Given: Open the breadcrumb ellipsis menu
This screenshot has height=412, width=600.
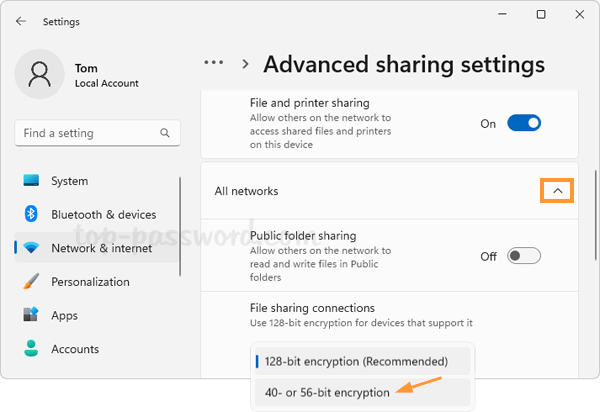Looking at the screenshot, I should pyautogui.click(x=213, y=62).
